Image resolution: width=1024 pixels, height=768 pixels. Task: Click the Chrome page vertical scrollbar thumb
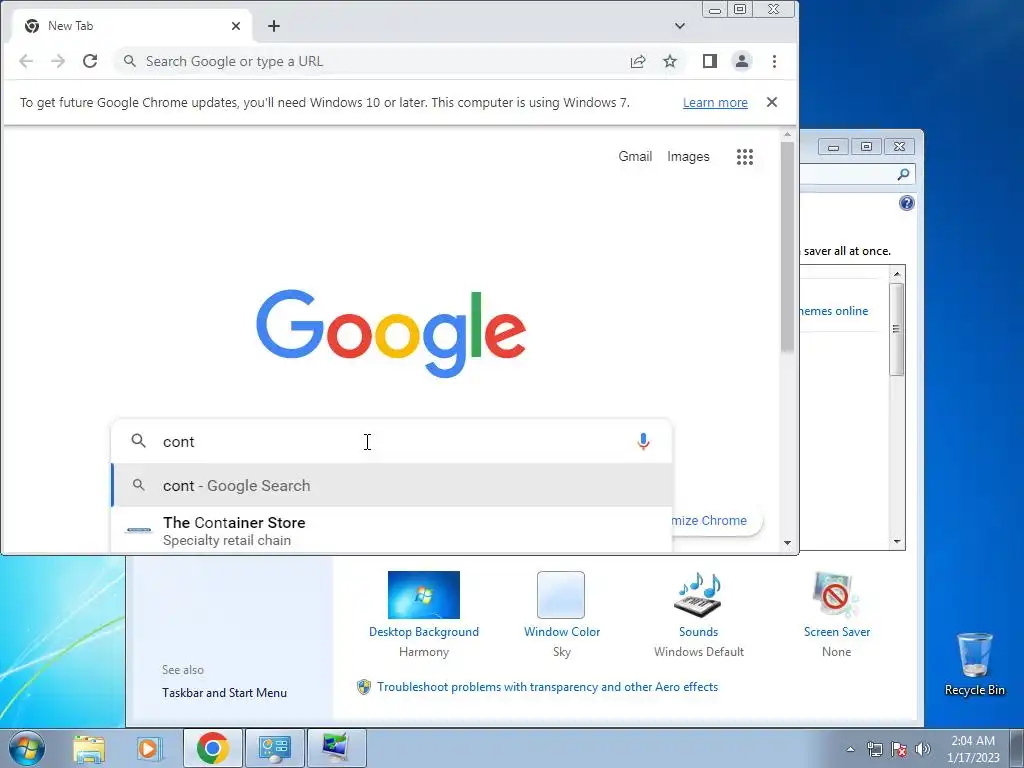click(788, 247)
